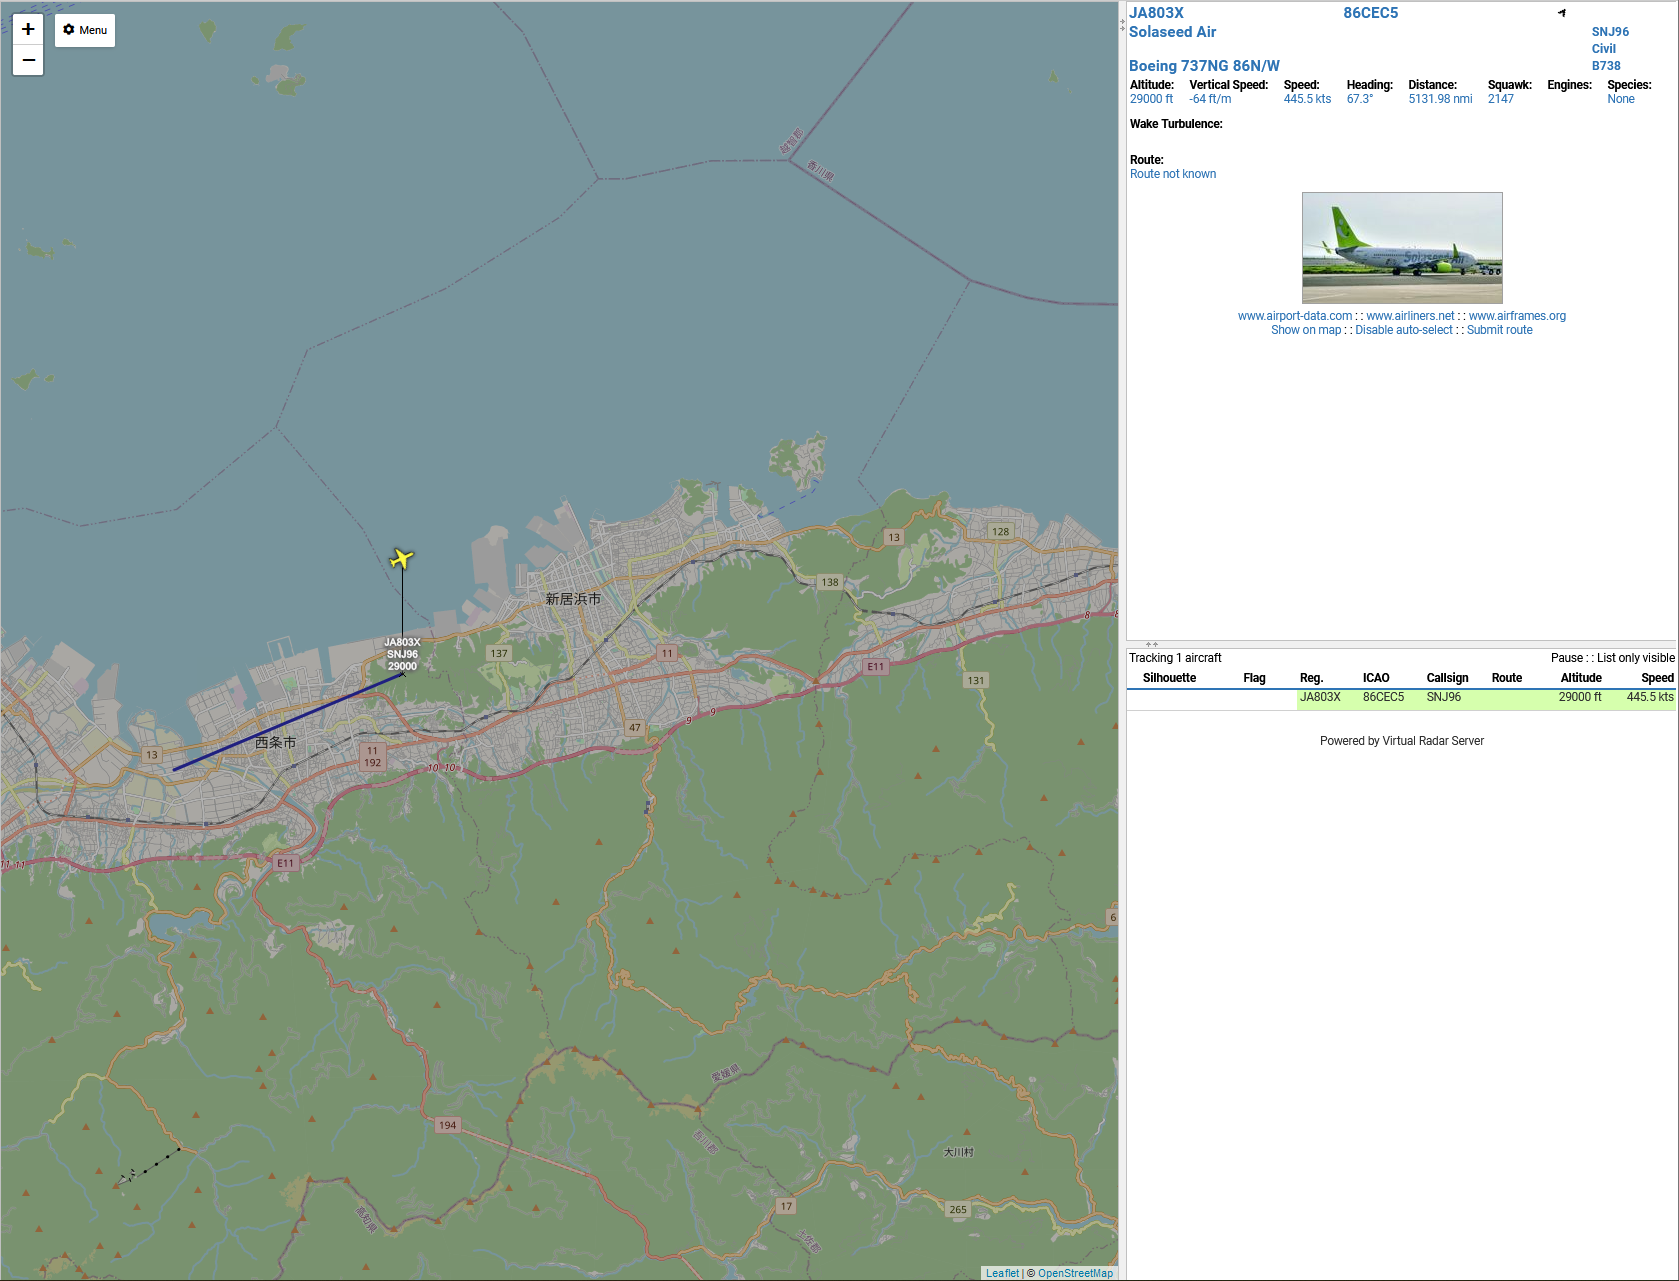Click the Distance value 5131.98 nmi

coord(1440,99)
